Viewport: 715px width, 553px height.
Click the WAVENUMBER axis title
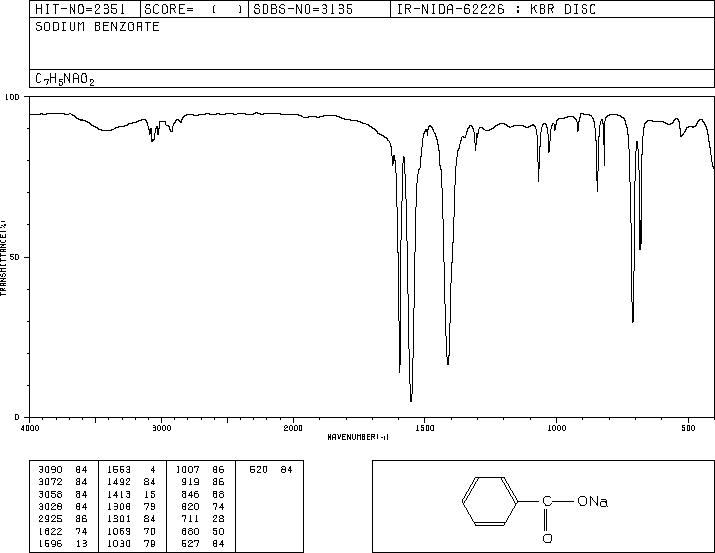[358, 437]
